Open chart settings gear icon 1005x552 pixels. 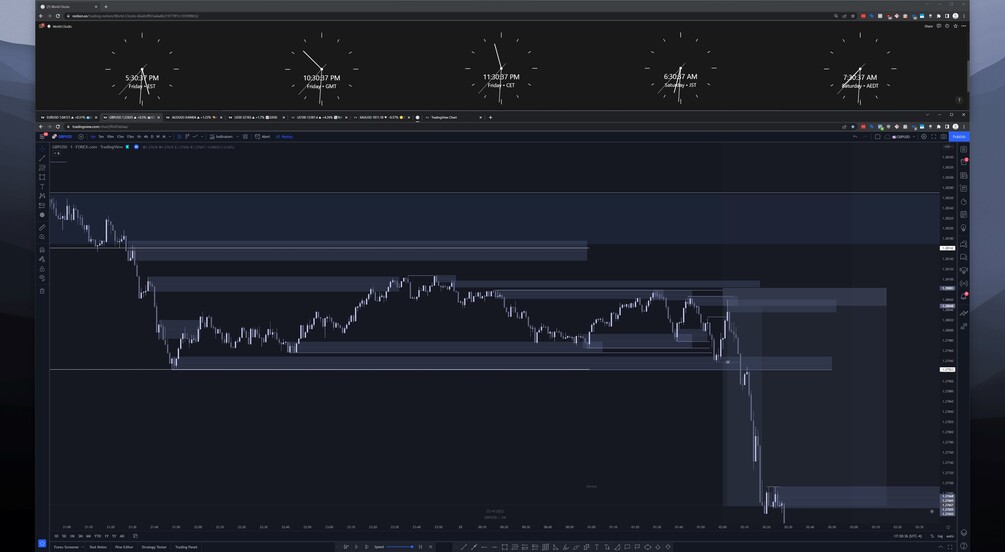point(924,137)
